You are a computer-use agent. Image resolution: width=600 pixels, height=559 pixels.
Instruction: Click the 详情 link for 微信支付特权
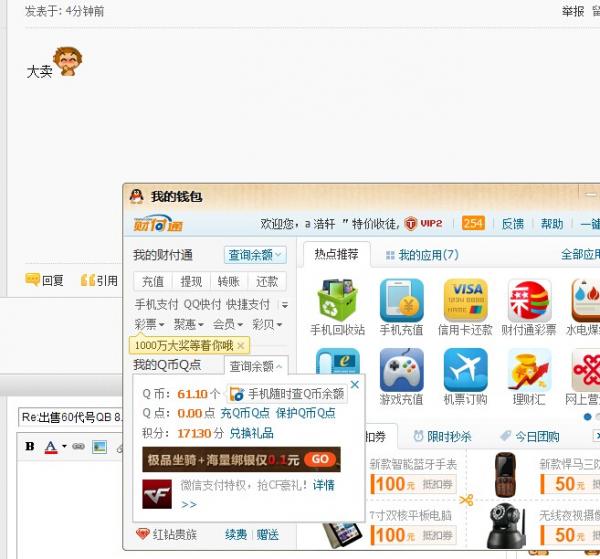(324, 485)
